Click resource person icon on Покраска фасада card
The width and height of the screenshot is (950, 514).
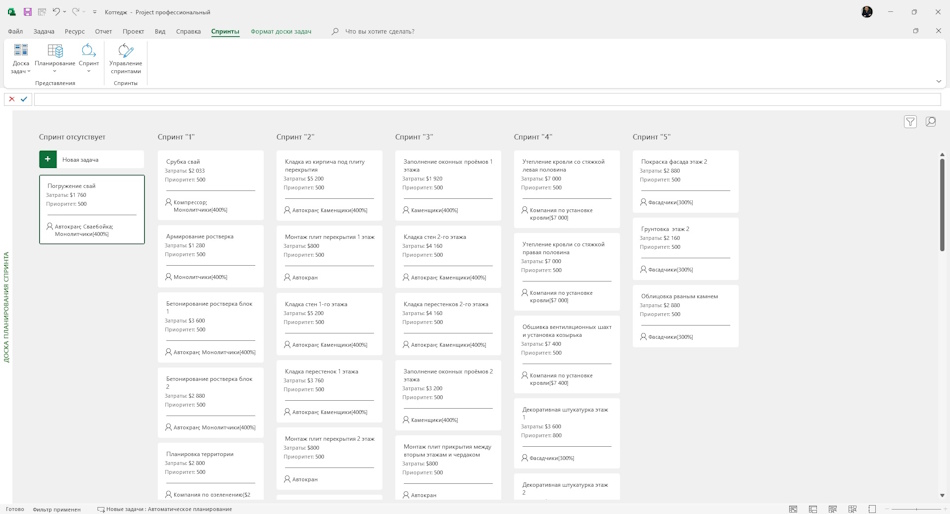[643, 202]
